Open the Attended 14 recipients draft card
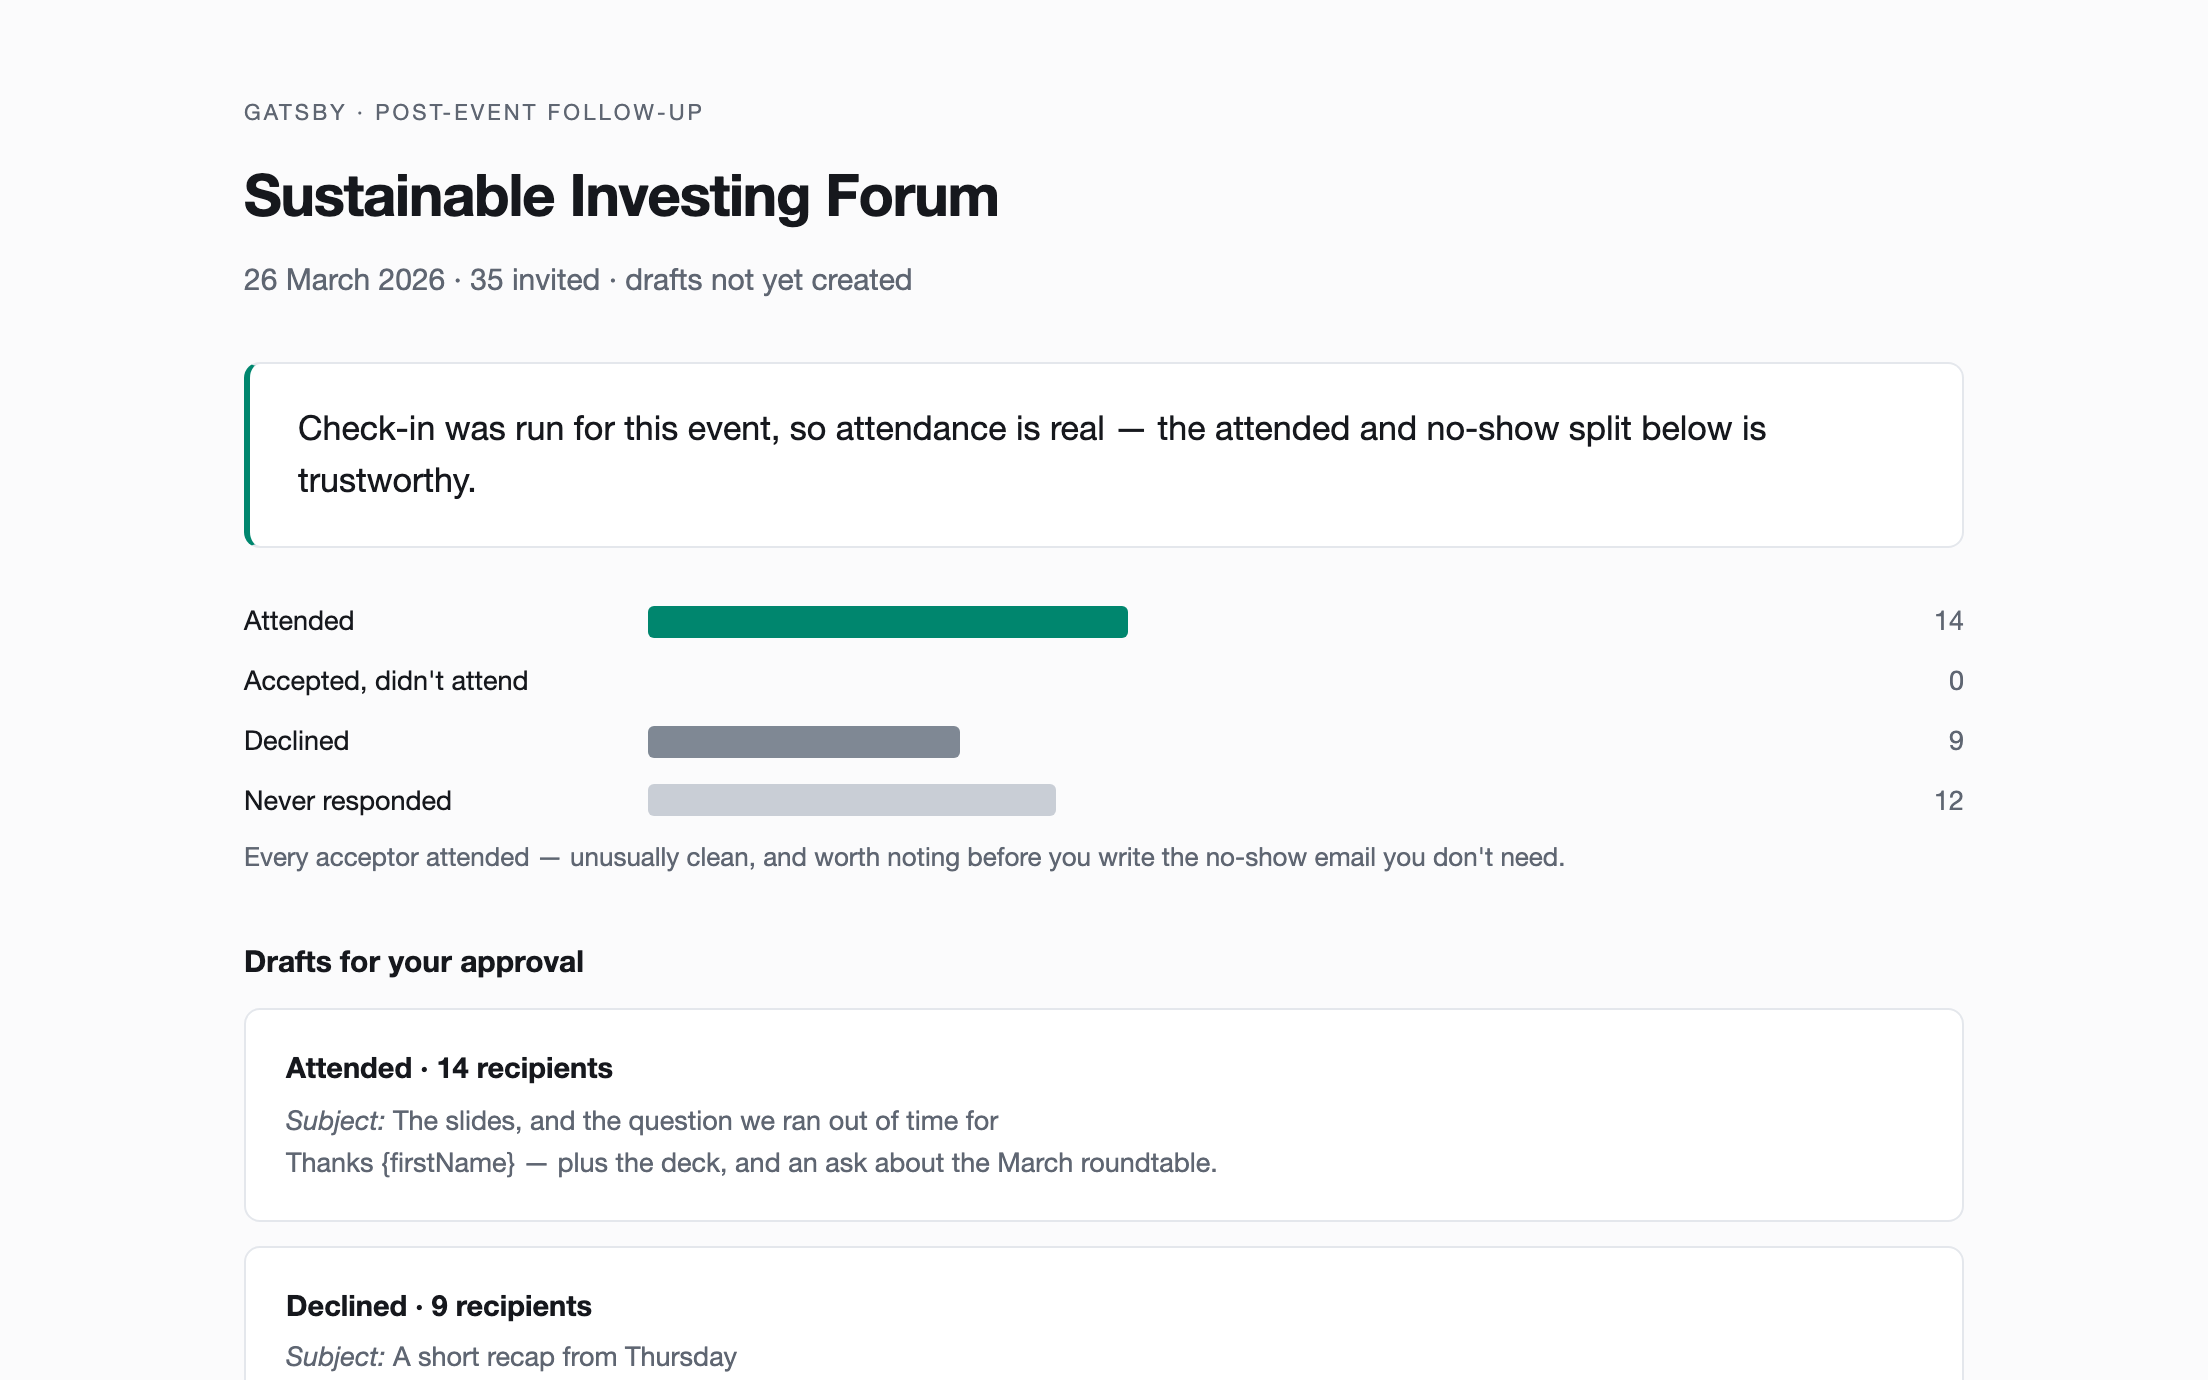Image resolution: width=2208 pixels, height=1380 pixels. coord(1103,1114)
